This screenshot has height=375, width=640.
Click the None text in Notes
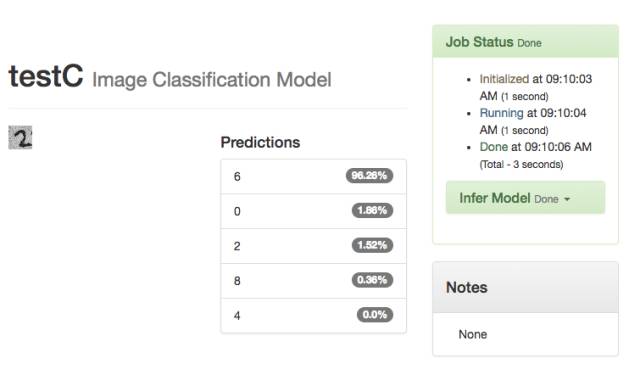(x=473, y=334)
